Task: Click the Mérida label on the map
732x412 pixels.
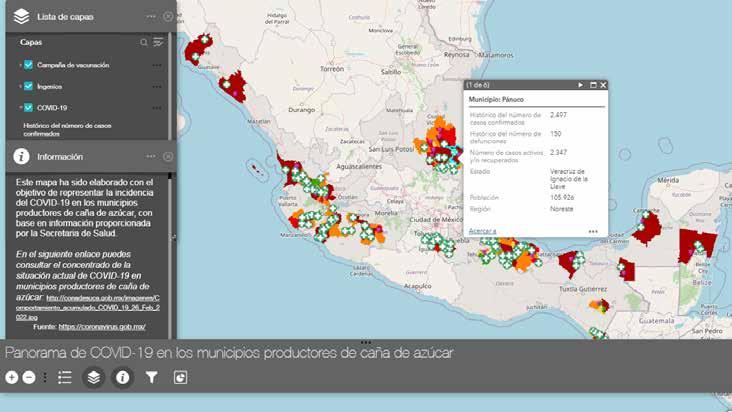Action: (x=668, y=180)
